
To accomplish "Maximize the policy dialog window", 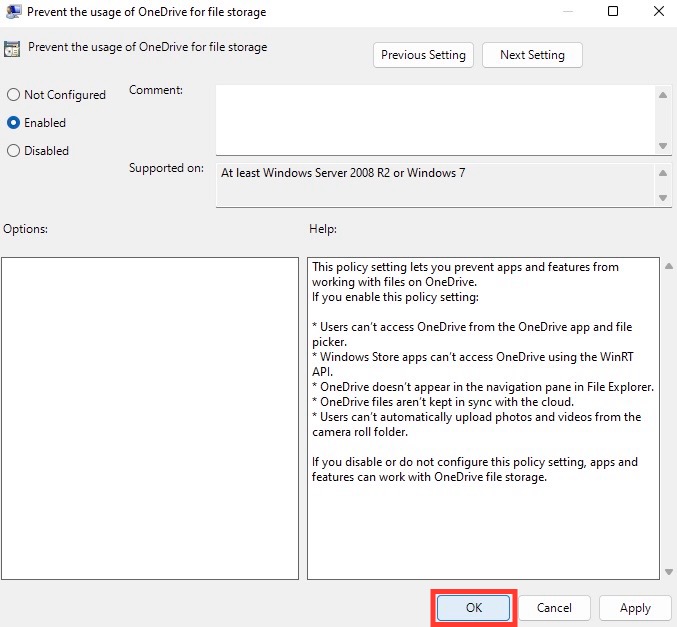I will tap(613, 11).
